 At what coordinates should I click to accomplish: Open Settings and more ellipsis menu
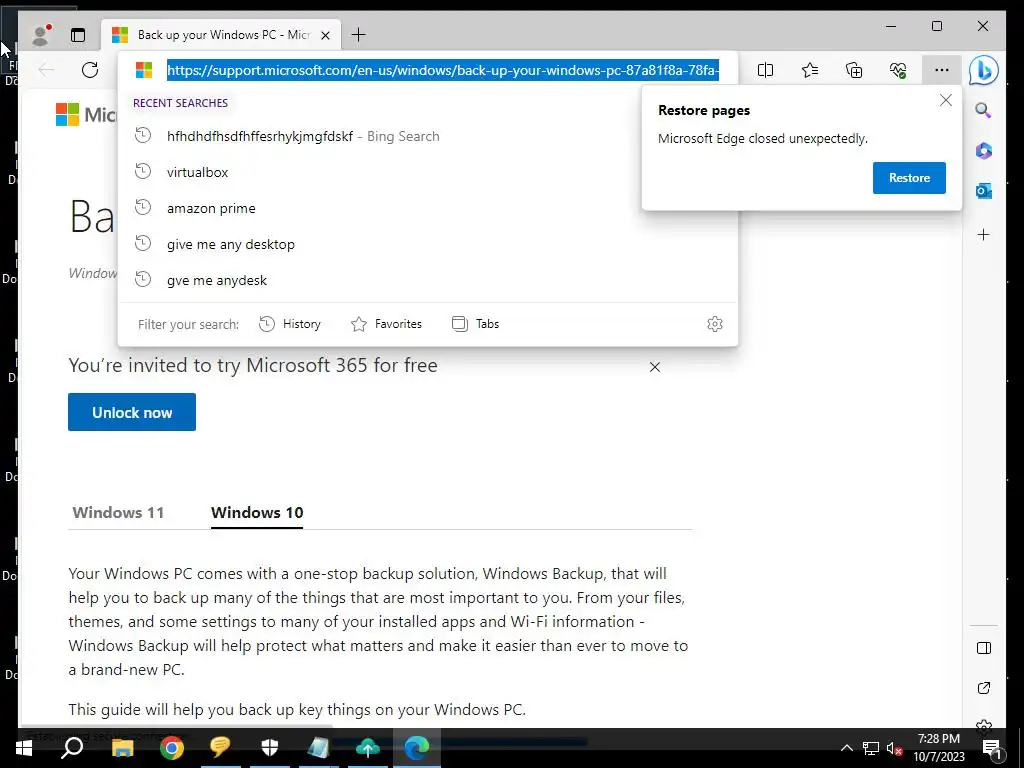point(941,70)
